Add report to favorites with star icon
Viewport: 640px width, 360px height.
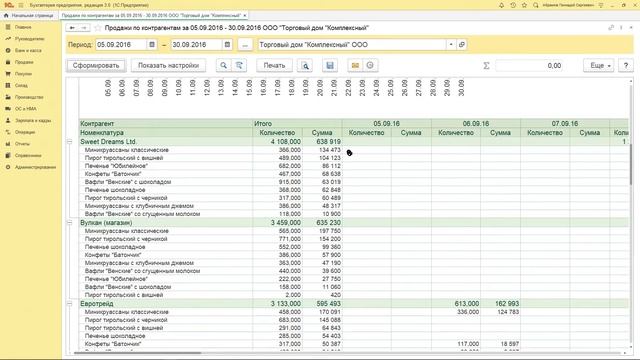(98, 28)
